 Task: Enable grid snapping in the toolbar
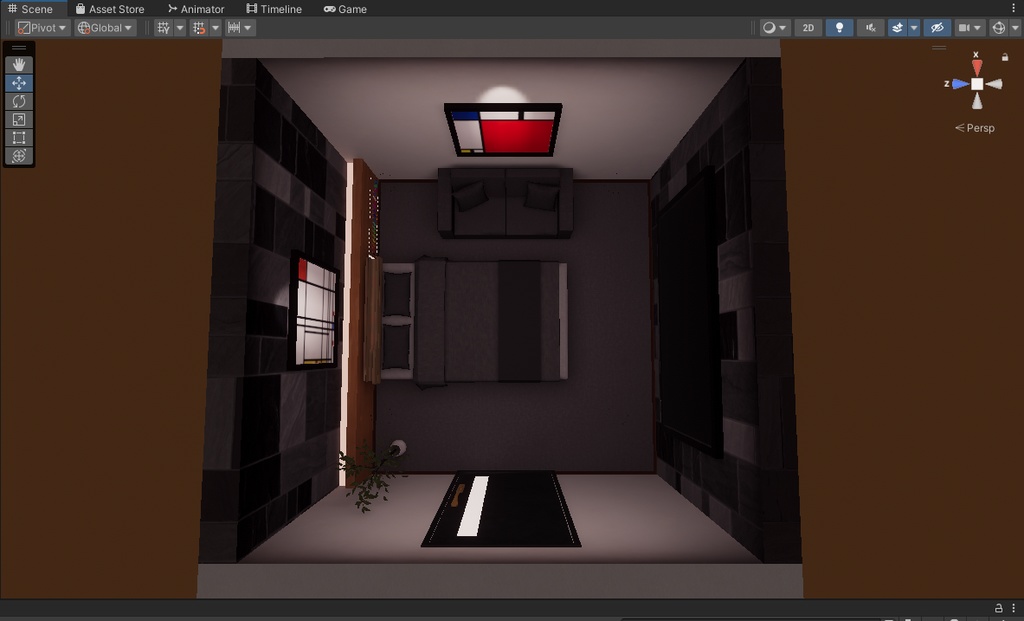199,27
